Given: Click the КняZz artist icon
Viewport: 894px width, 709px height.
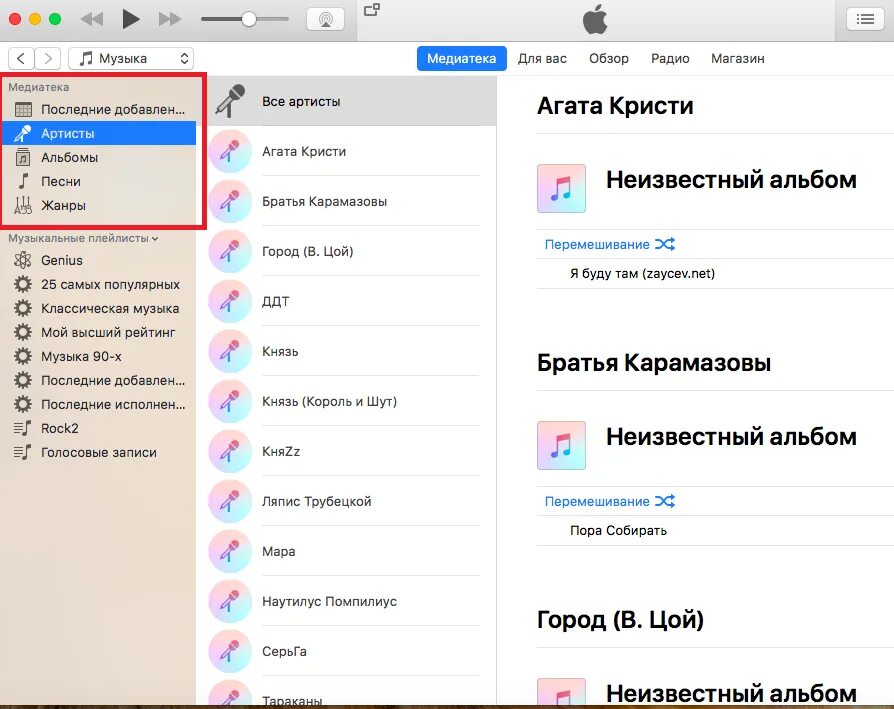Looking at the screenshot, I should pos(230,451).
